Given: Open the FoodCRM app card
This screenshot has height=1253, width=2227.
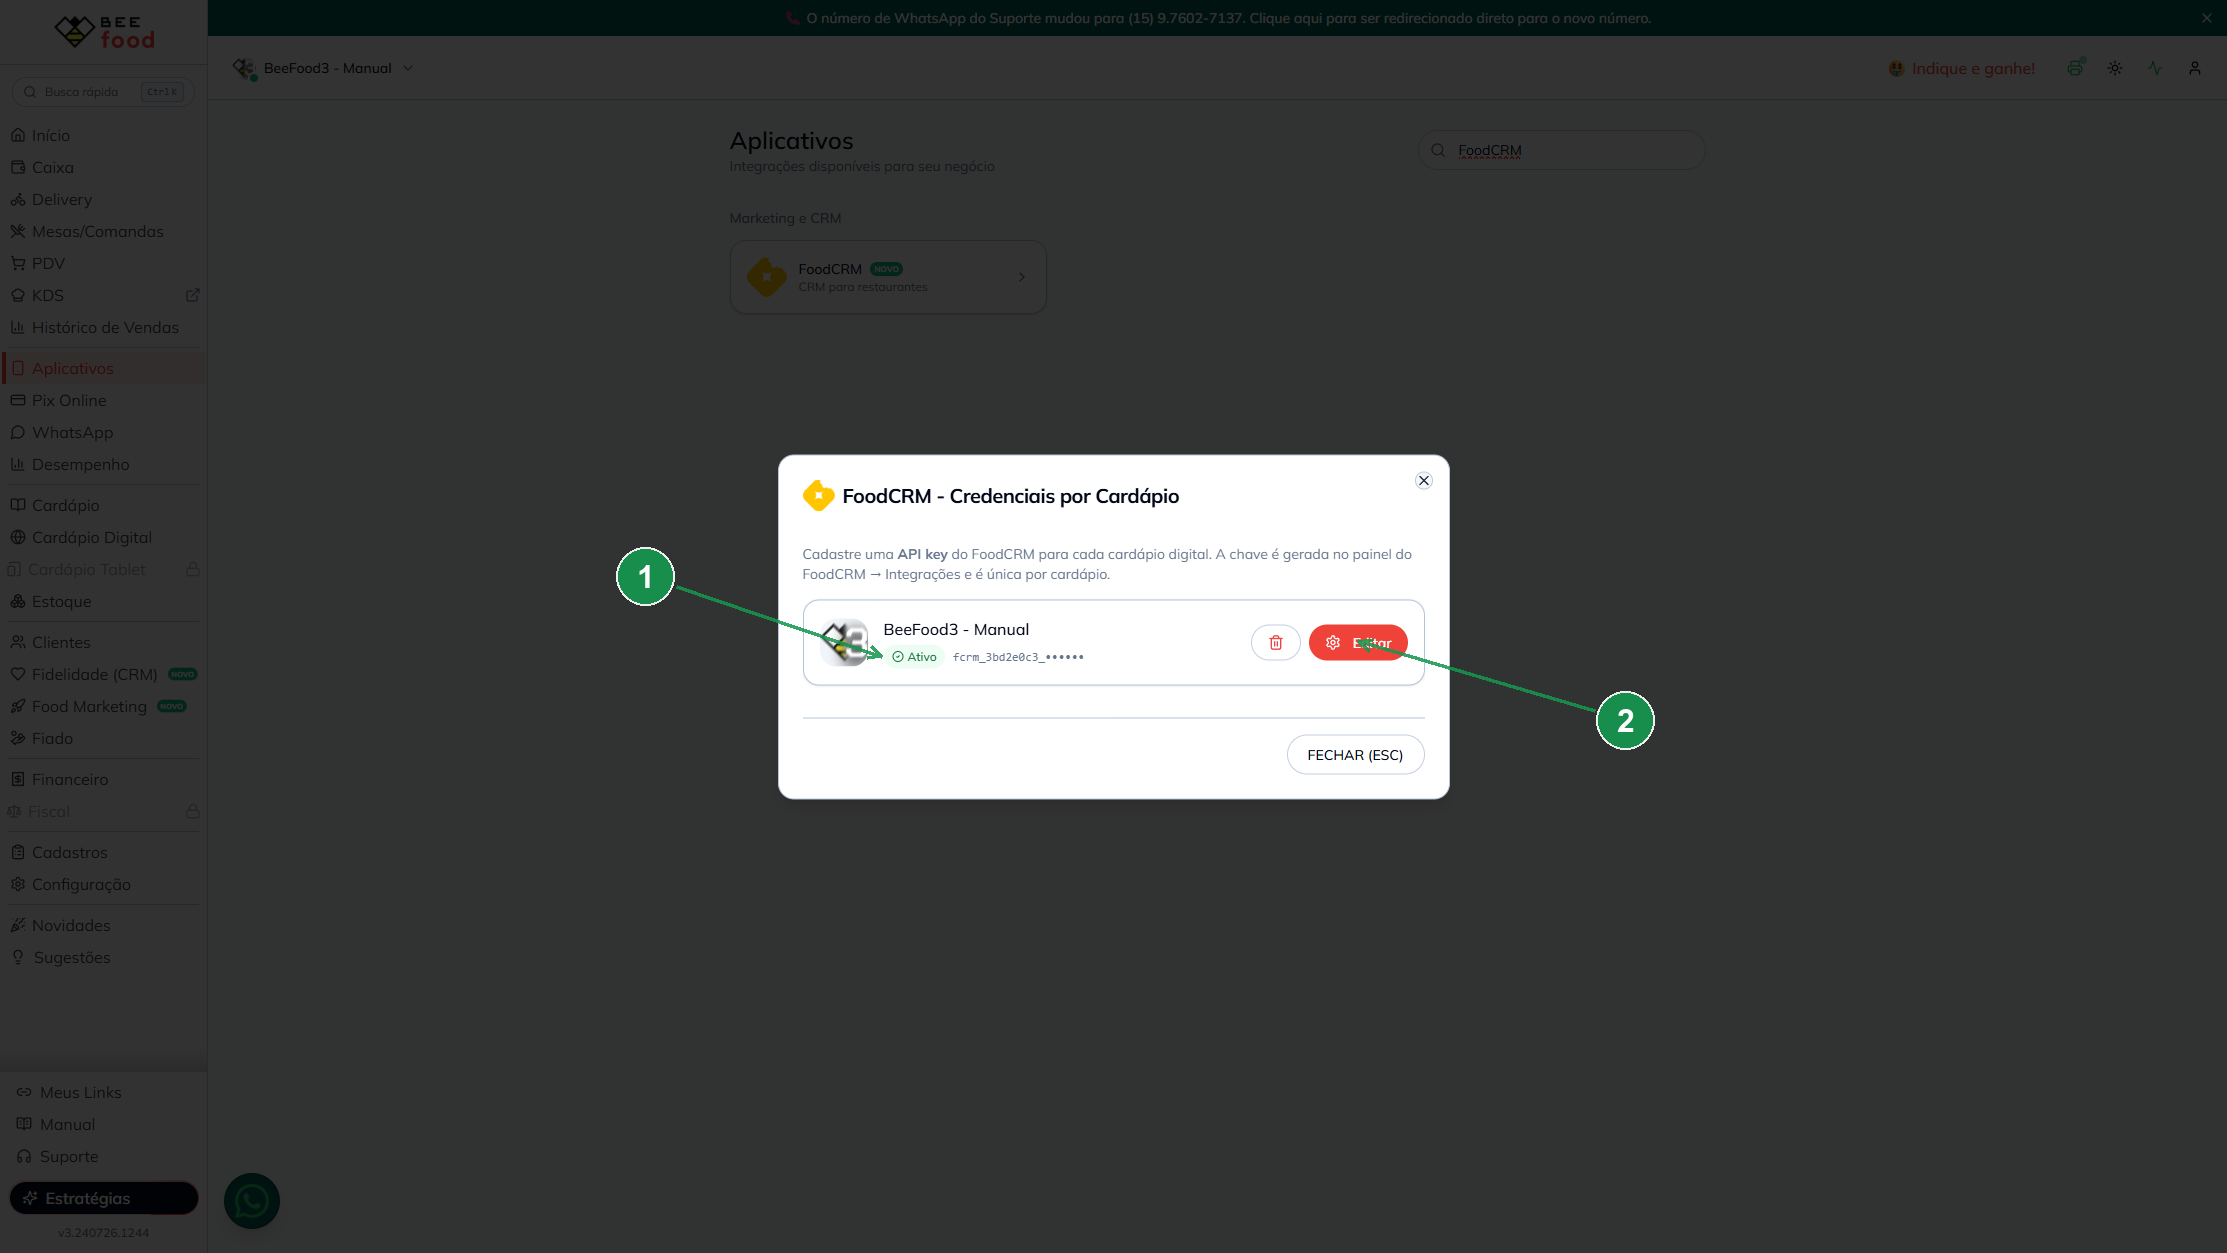Looking at the screenshot, I should [x=888, y=277].
